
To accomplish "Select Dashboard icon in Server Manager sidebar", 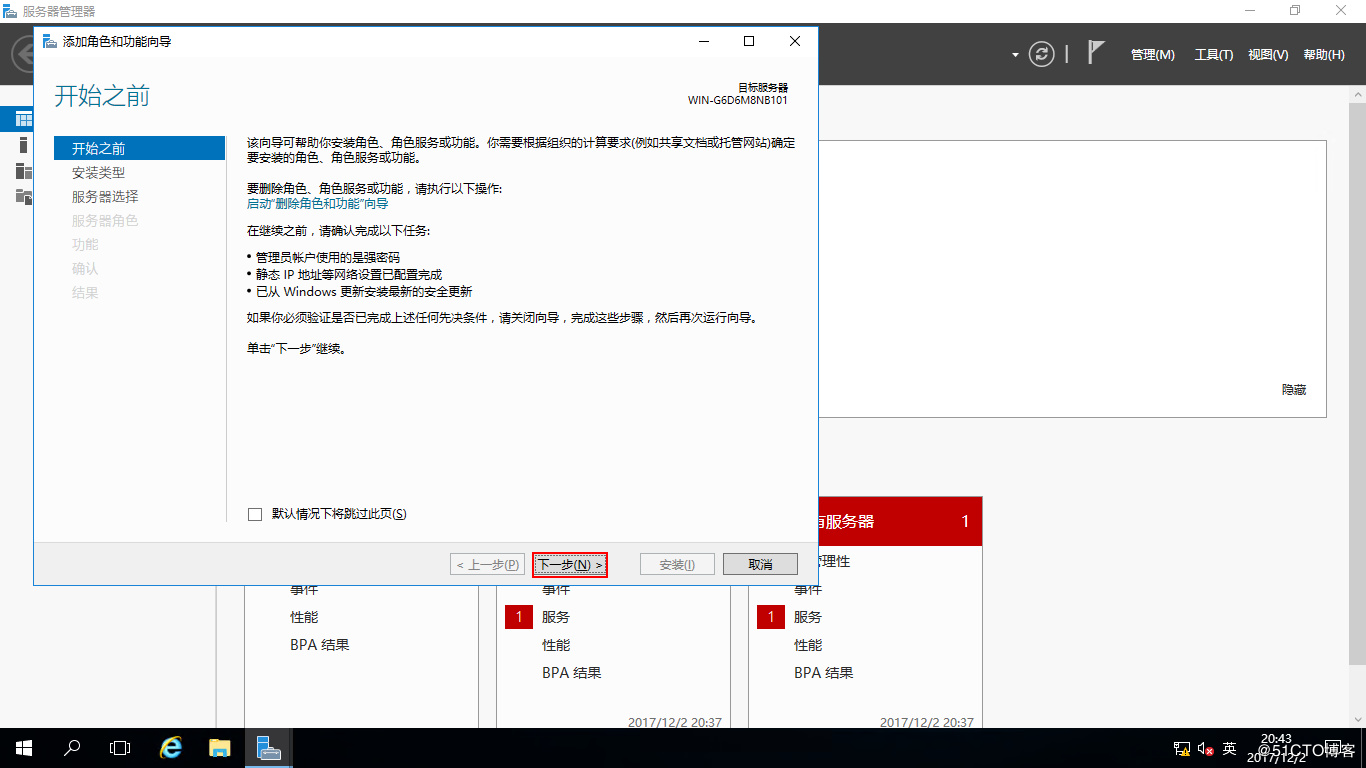I will click(24, 119).
